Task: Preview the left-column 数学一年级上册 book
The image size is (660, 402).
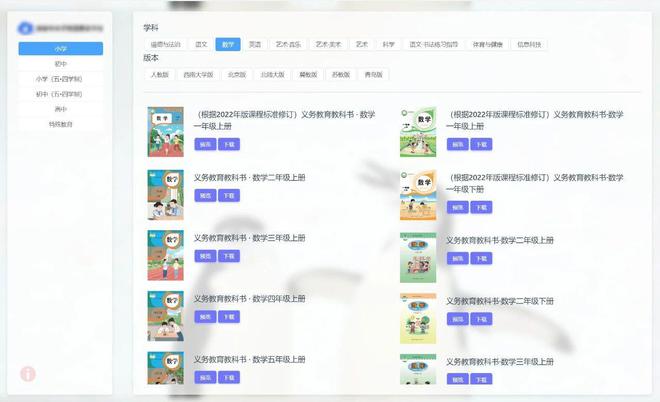Action: pos(205,144)
